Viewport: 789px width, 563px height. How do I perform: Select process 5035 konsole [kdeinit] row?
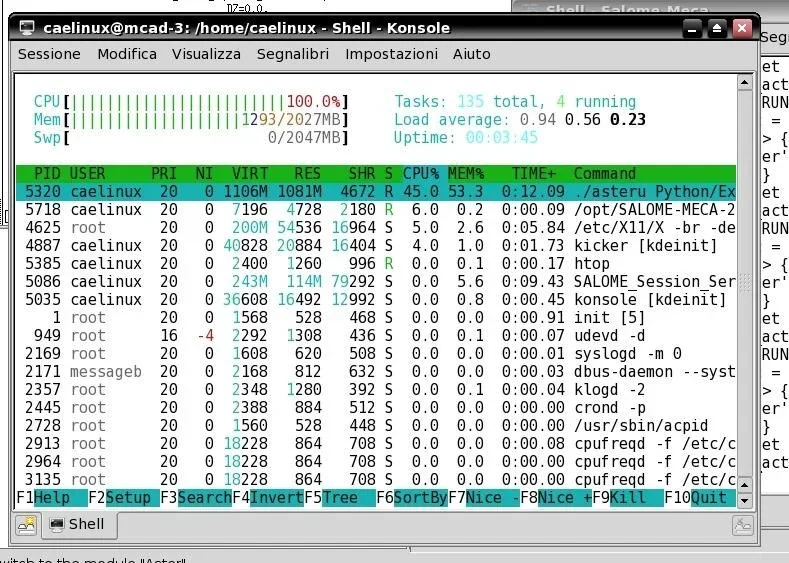(x=376, y=300)
